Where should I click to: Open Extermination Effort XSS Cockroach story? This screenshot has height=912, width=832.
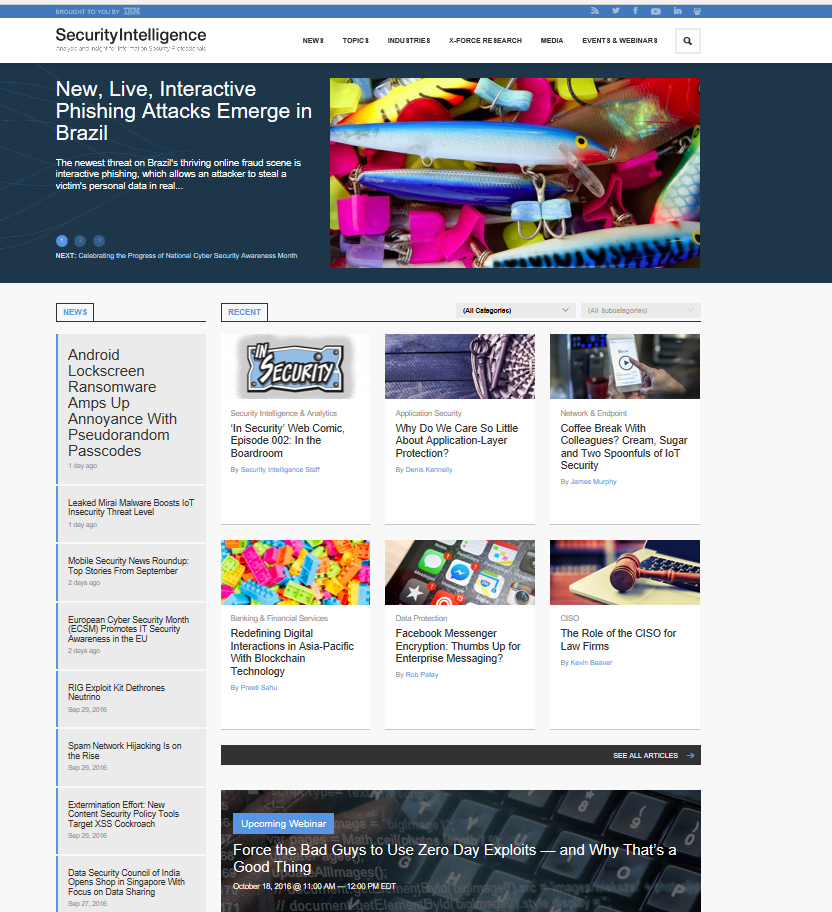[123, 814]
